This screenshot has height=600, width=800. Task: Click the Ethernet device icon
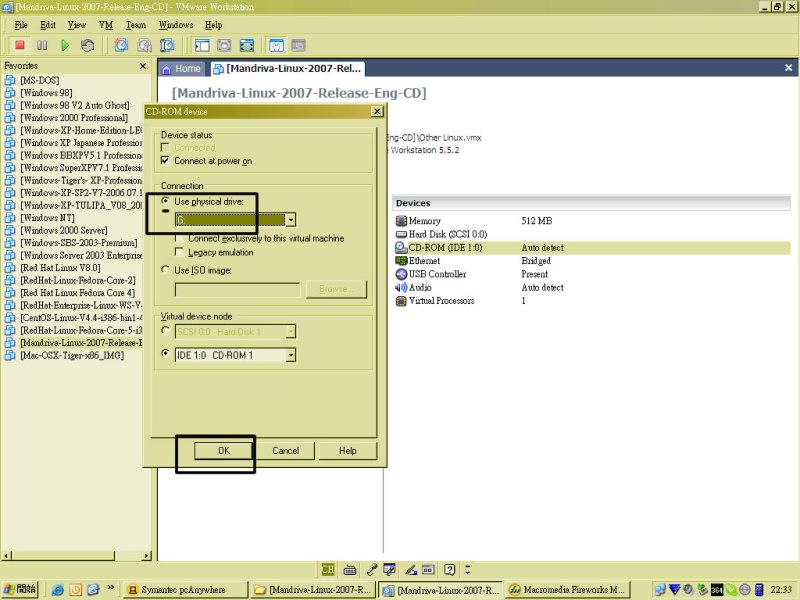click(x=401, y=261)
